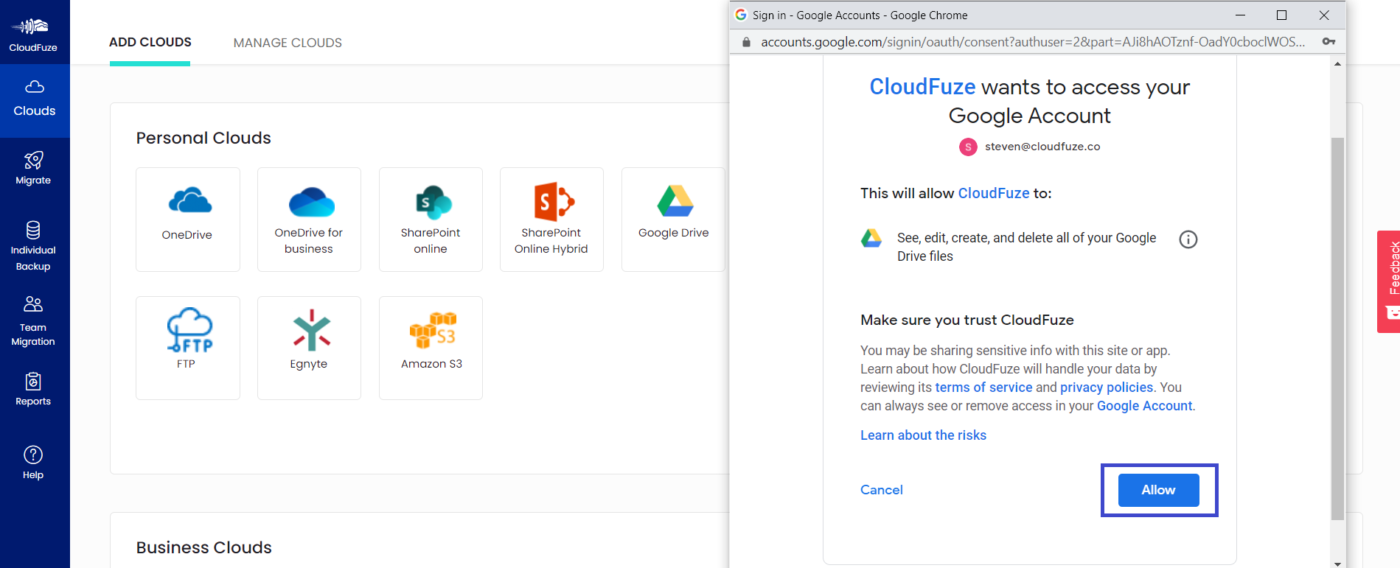
Task: Select the OneDrive cloud tile
Action: (x=188, y=219)
